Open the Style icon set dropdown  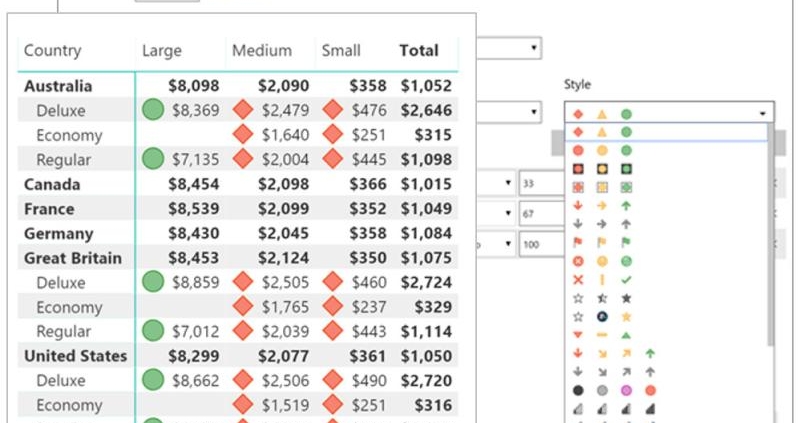pyautogui.click(x=669, y=113)
